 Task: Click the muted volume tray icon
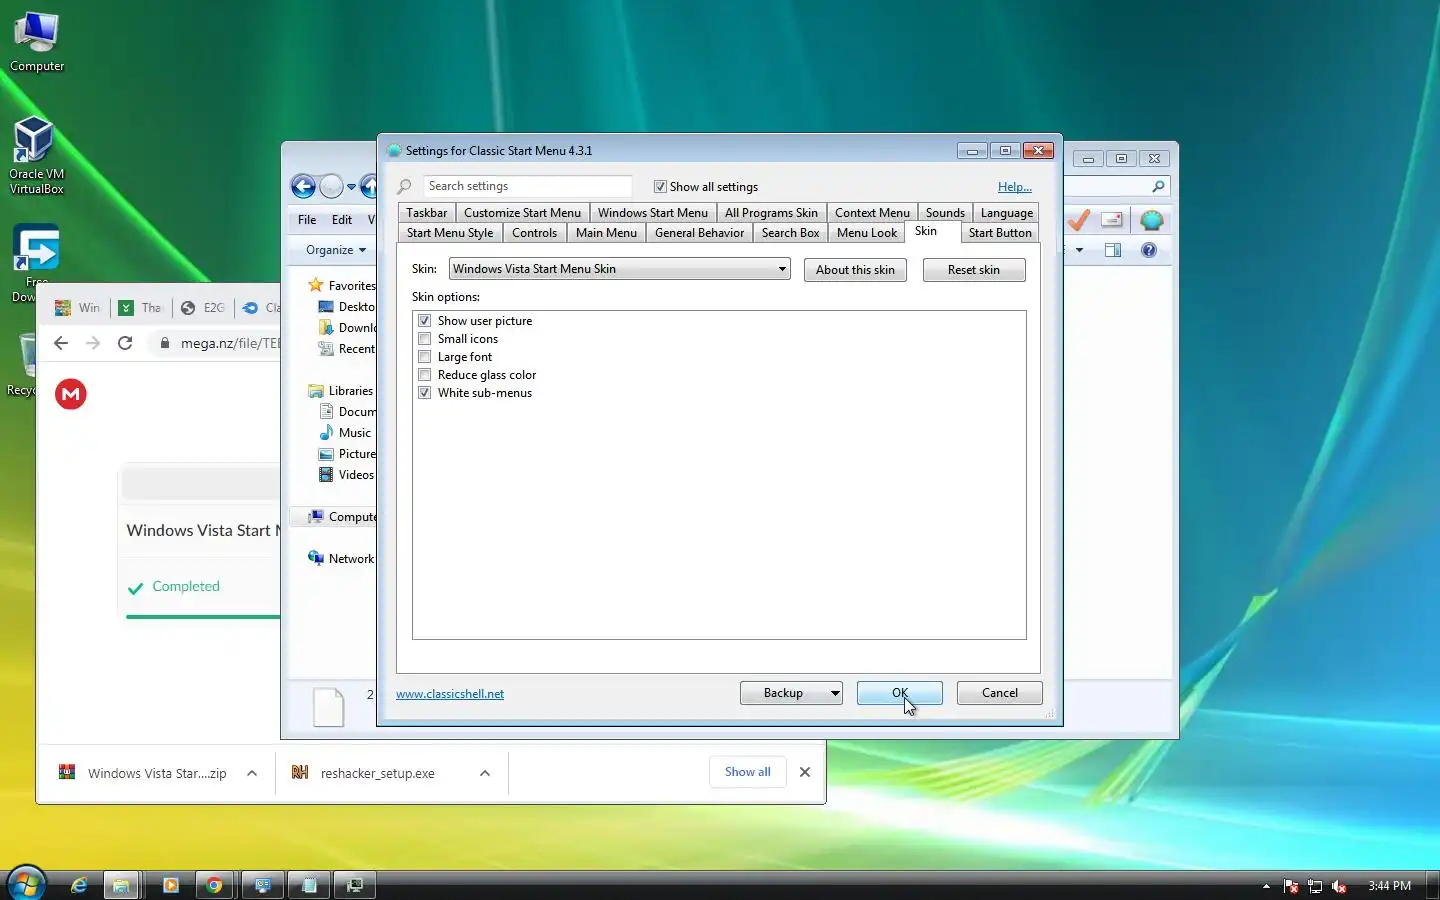pyautogui.click(x=1339, y=886)
